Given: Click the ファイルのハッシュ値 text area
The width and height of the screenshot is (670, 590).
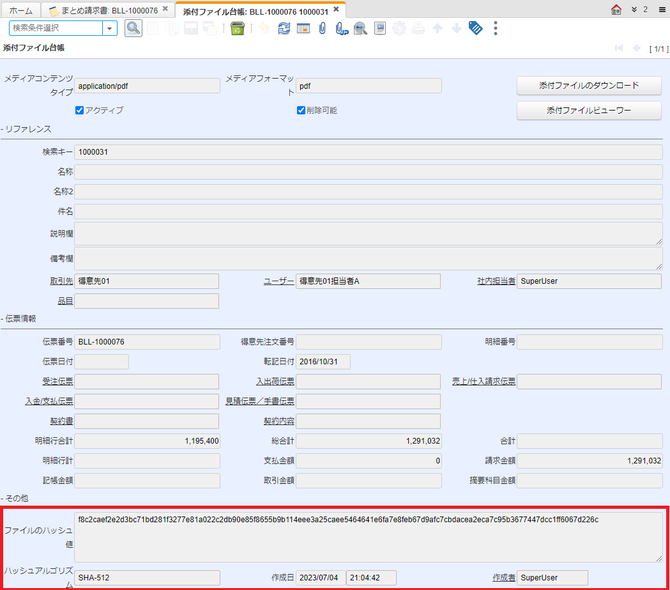Looking at the screenshot, I should point(368,537).
